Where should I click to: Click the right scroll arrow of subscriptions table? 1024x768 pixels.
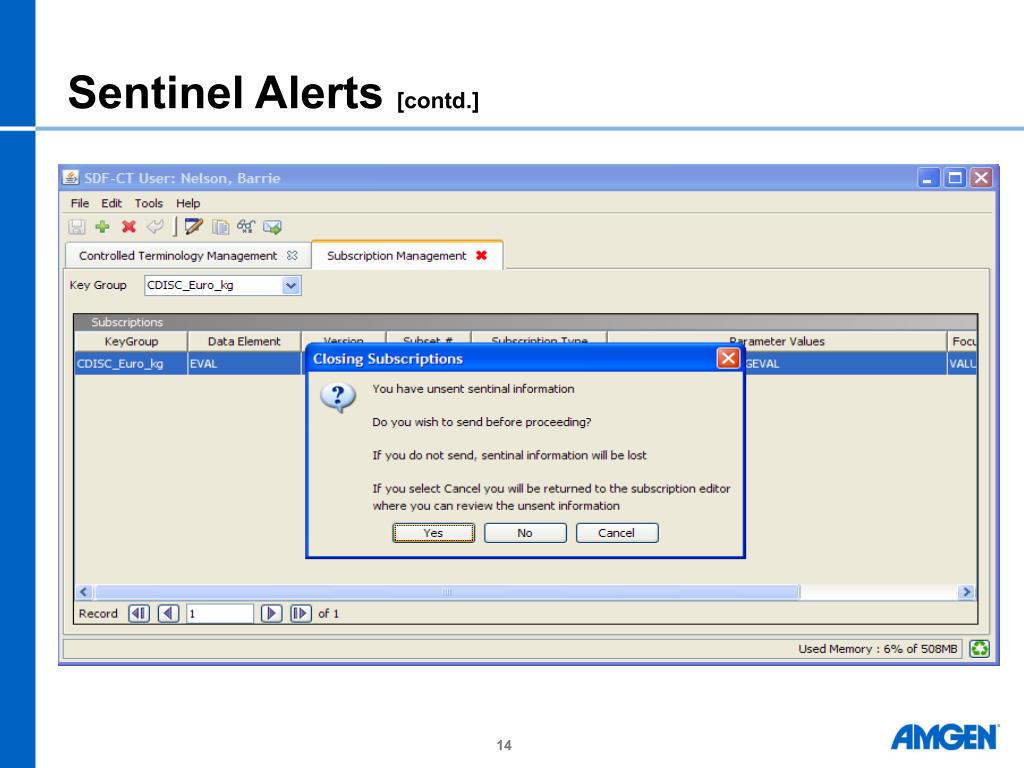pyautogui.click(x=967, y=592)
